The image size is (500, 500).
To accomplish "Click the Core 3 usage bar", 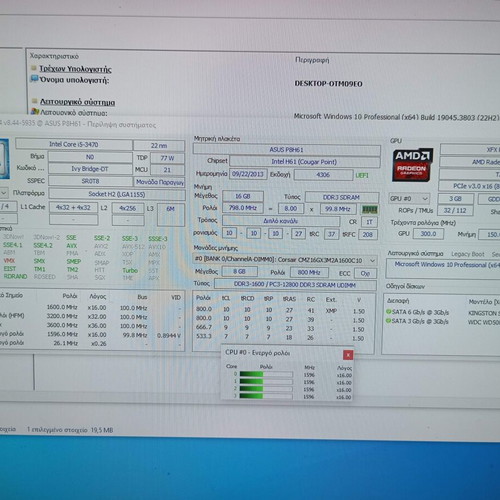I will (x=266, y=396).
